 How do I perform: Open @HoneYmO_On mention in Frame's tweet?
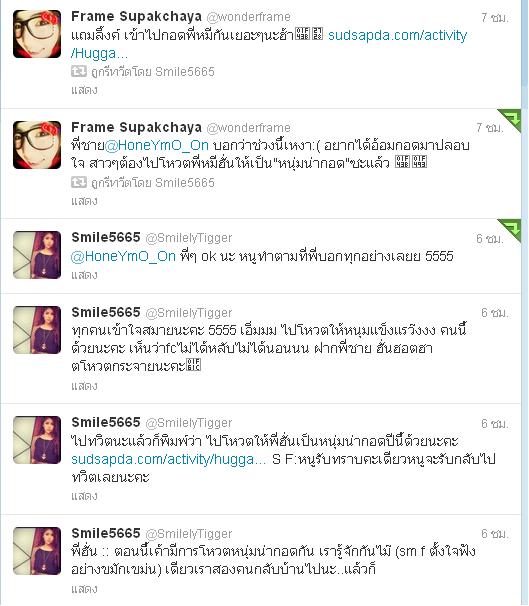tap(156, 145)
